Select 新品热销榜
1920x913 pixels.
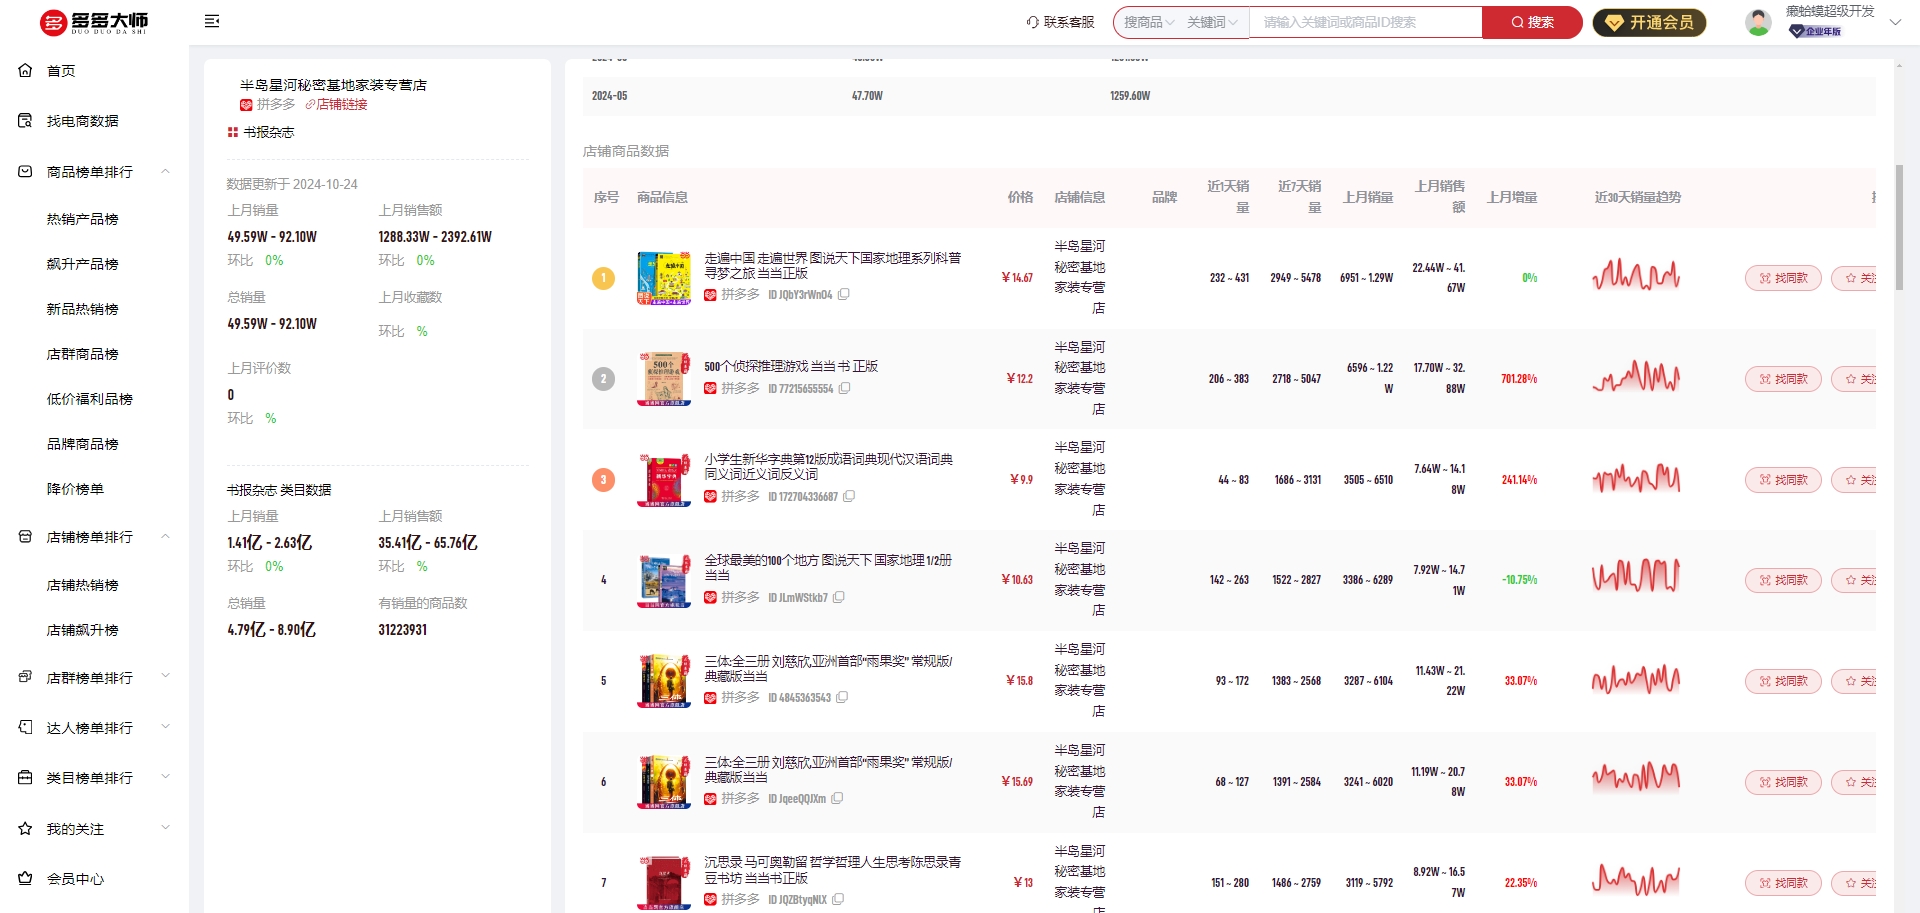point(82,309)
